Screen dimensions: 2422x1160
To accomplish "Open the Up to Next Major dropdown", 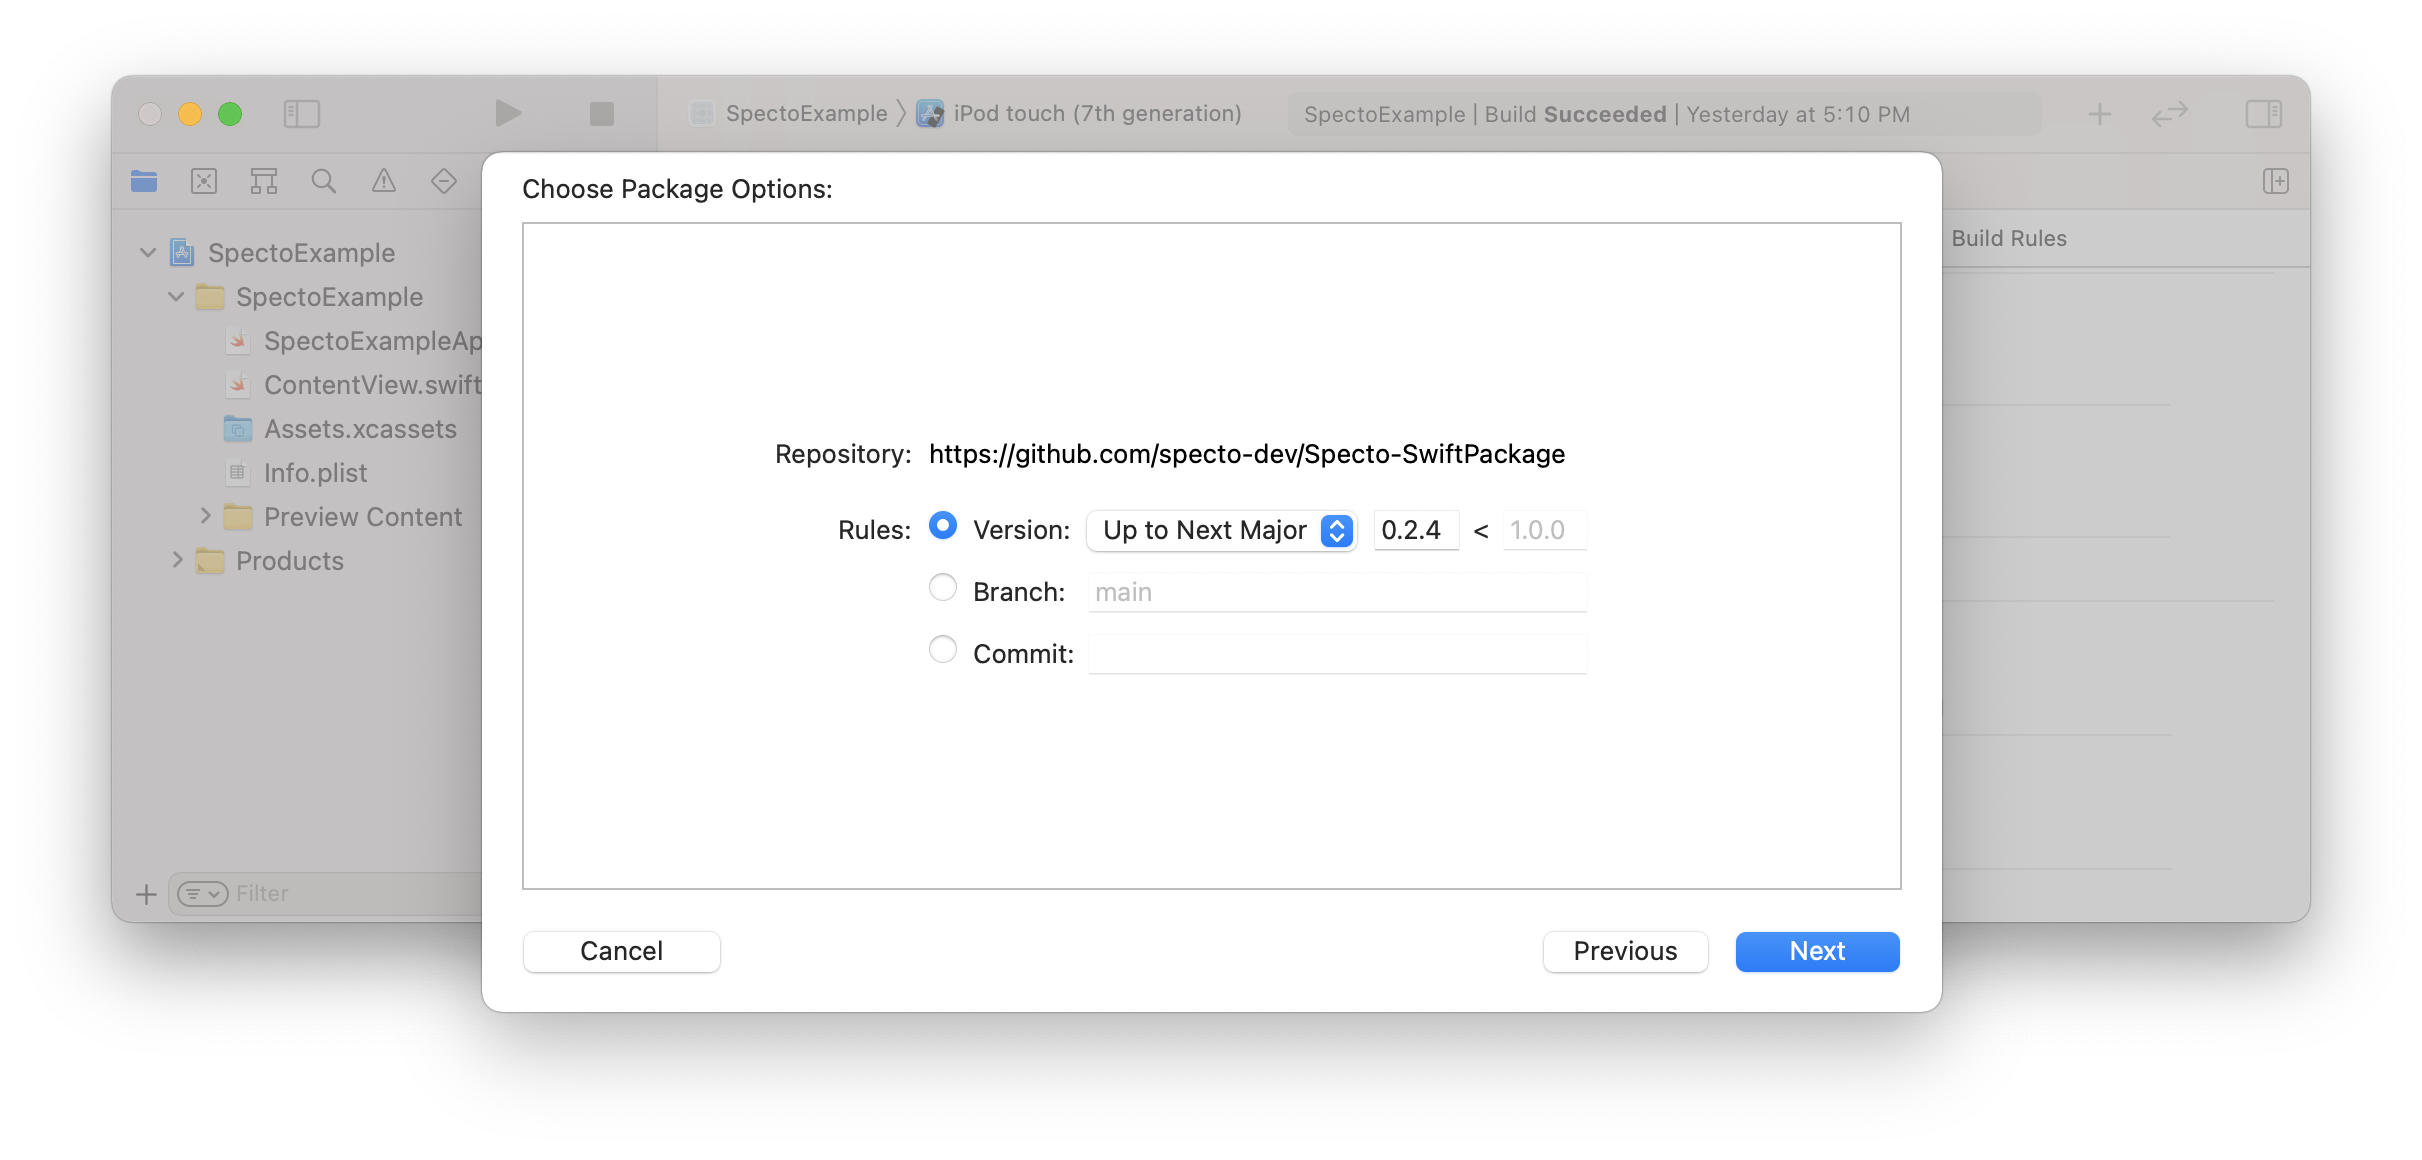I will (x=1222, y=530).
